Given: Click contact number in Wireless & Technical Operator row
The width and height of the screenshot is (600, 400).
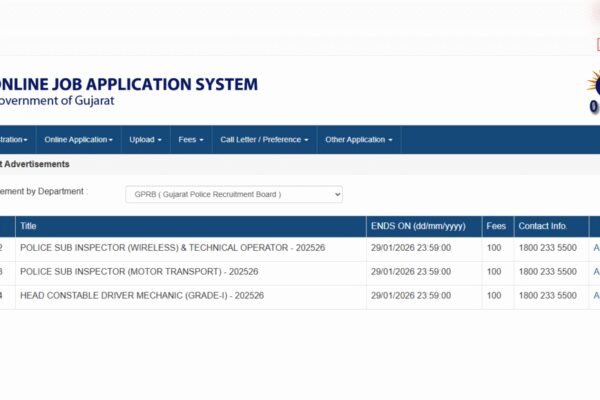Looking at the screenshot, I should (x=548, y=248).
